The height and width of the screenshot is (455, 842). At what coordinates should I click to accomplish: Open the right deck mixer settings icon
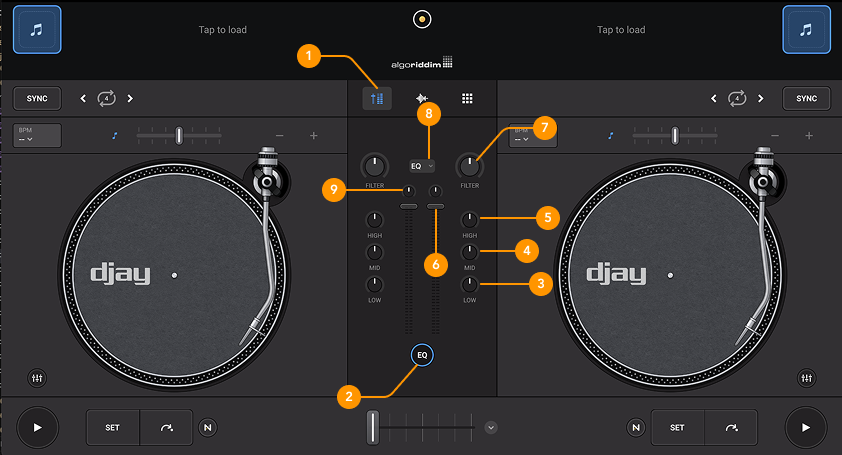pos(807,378)
